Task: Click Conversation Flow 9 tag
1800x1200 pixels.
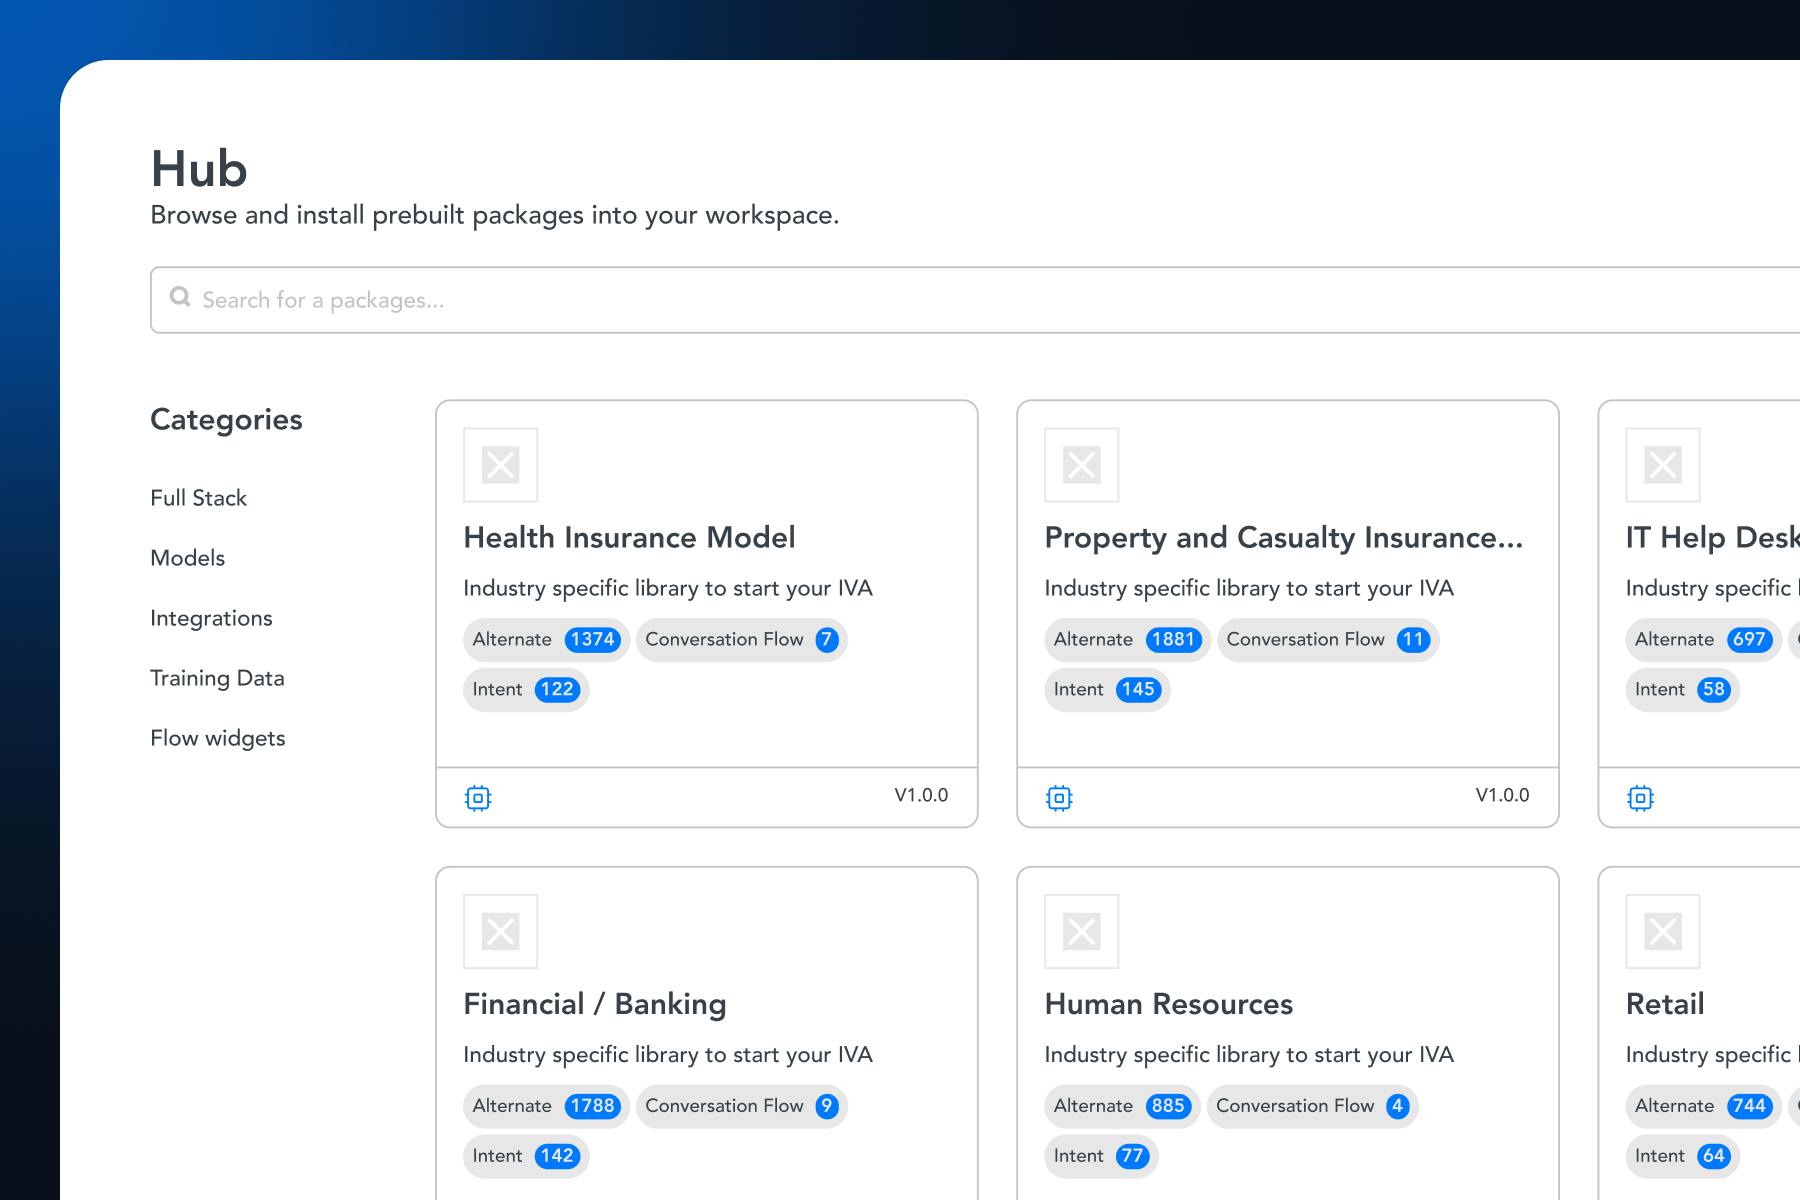Action: [741, 1106]
